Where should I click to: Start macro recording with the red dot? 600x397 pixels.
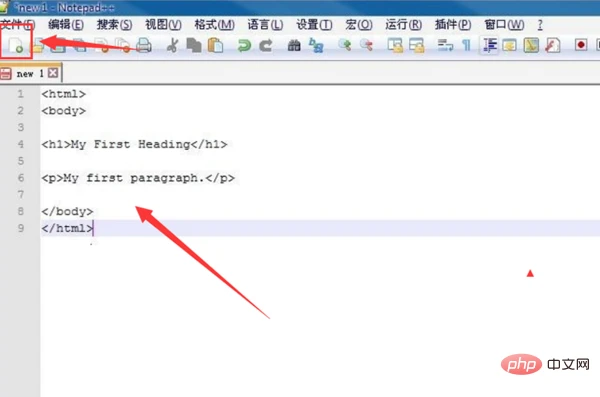click(581, 45)
